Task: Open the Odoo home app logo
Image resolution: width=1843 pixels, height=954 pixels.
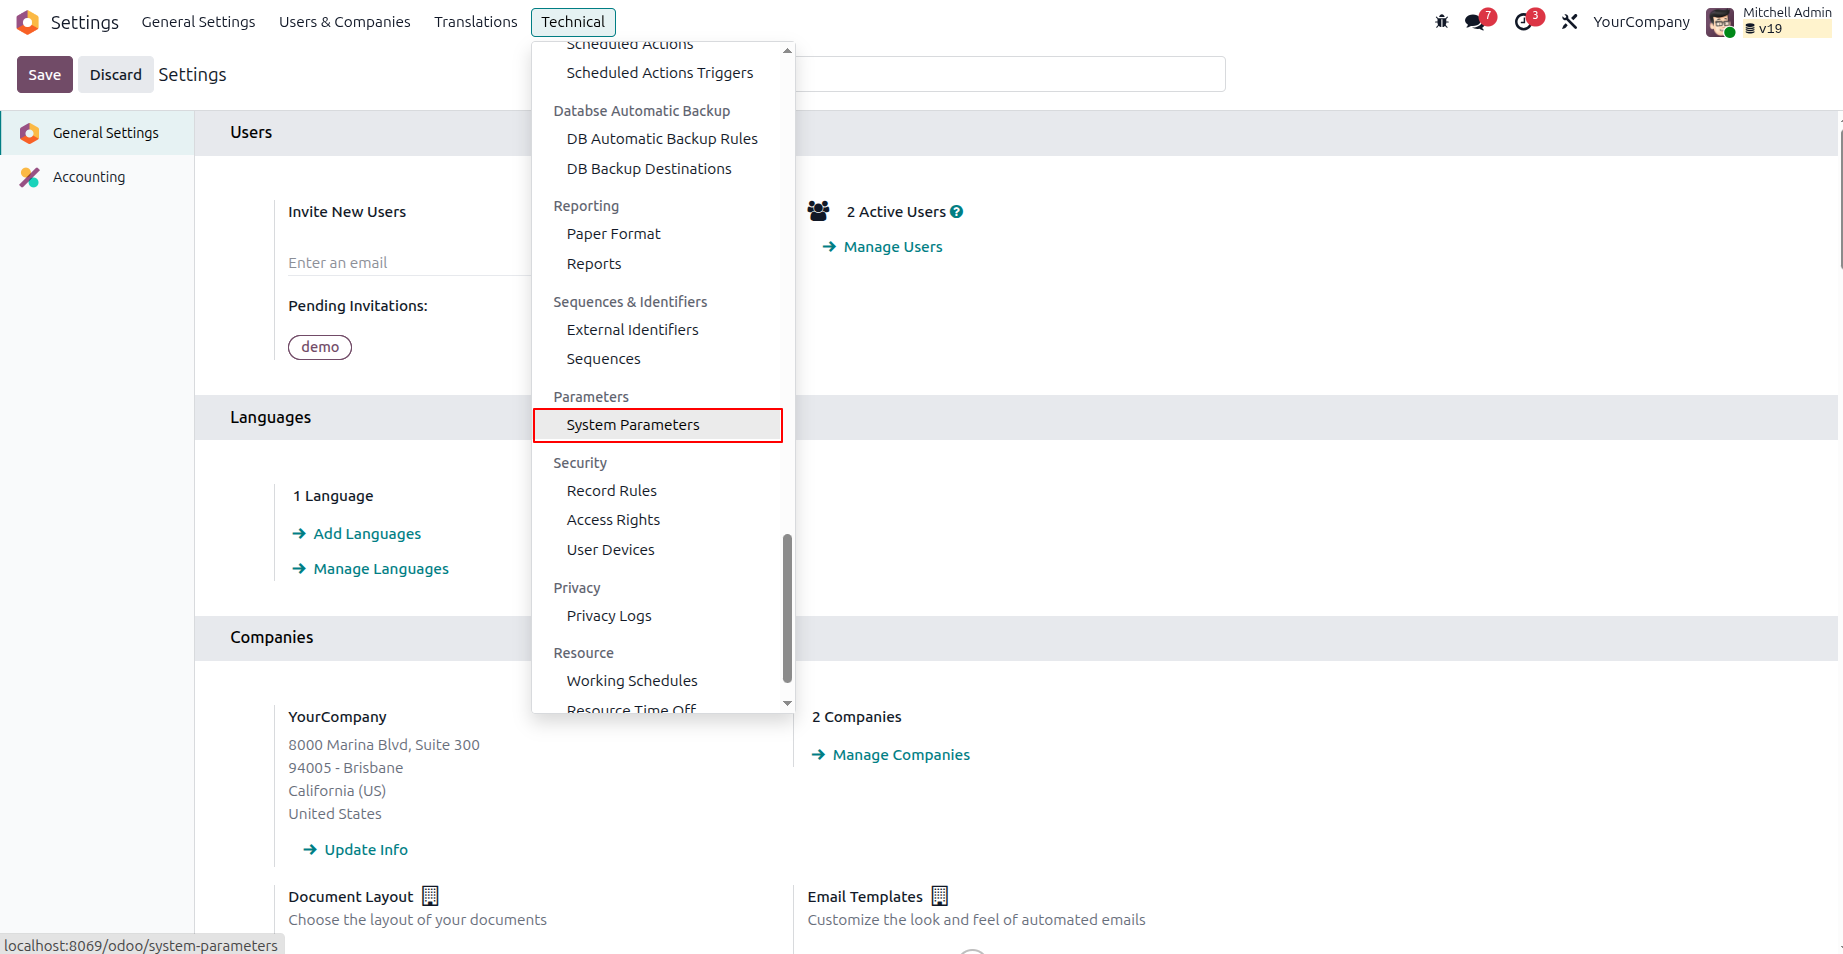Action: [x=28, y=22]
